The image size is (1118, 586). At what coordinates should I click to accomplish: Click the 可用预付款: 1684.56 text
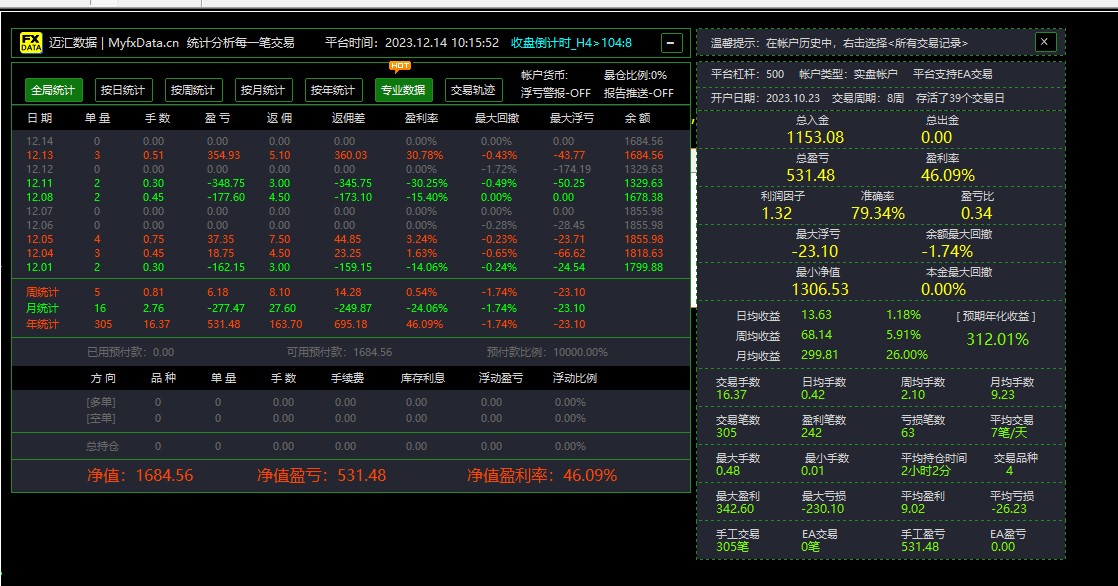point(339,352)
